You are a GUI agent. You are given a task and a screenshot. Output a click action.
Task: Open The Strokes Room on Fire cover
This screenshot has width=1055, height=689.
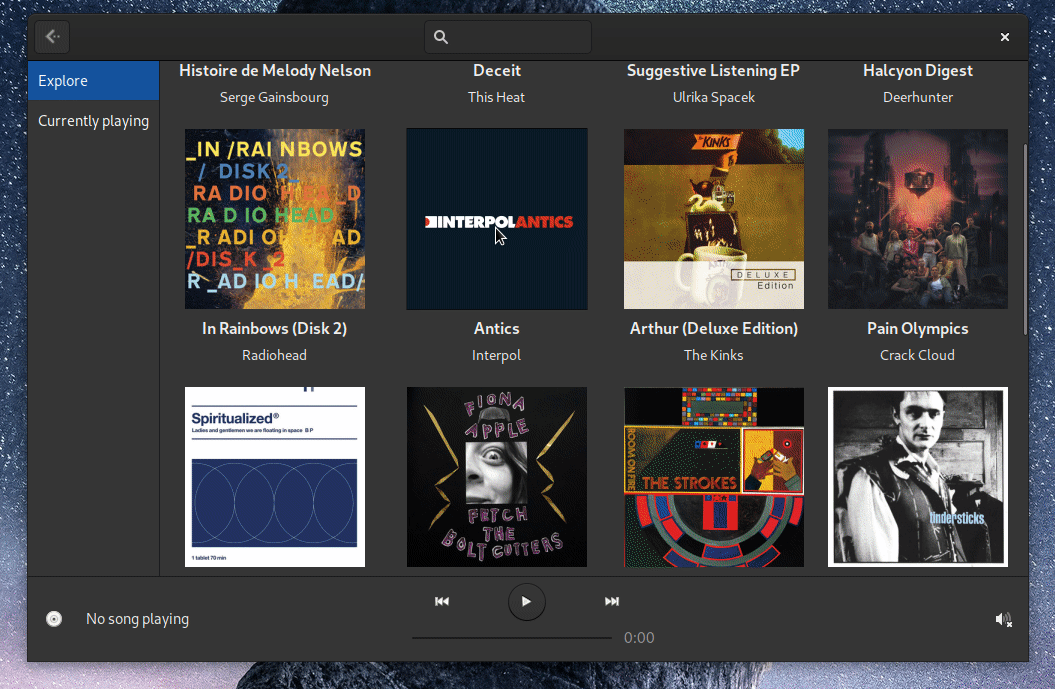714,477
